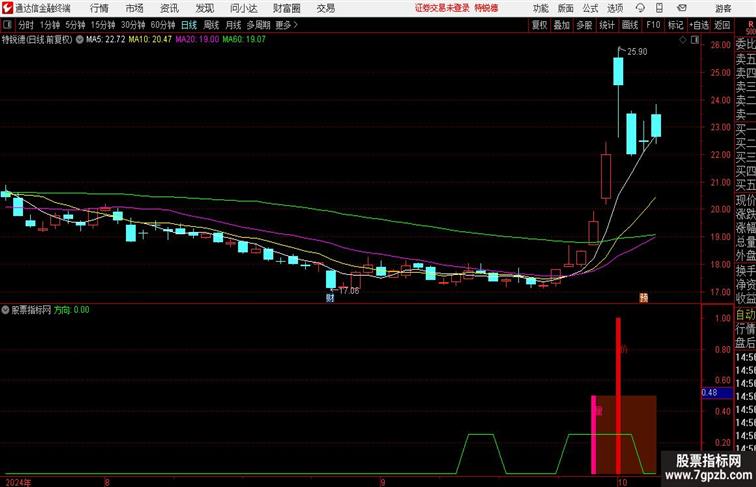Click the 游客 user account label

(723, 8)
